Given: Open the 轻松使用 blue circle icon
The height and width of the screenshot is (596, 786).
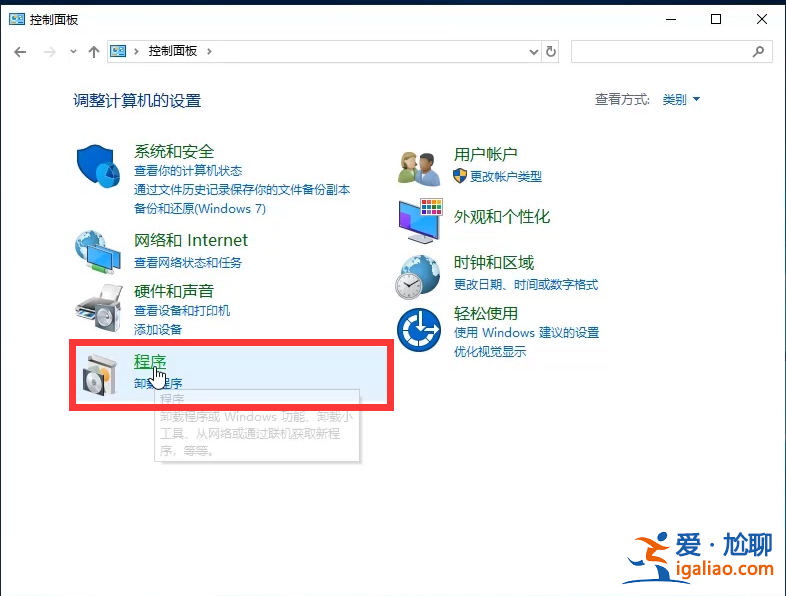Looking at the screenshot, I should 419,330.
